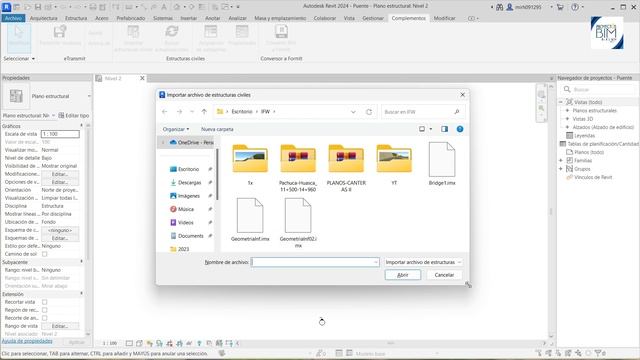Select the YT folder

click(394, 164)
